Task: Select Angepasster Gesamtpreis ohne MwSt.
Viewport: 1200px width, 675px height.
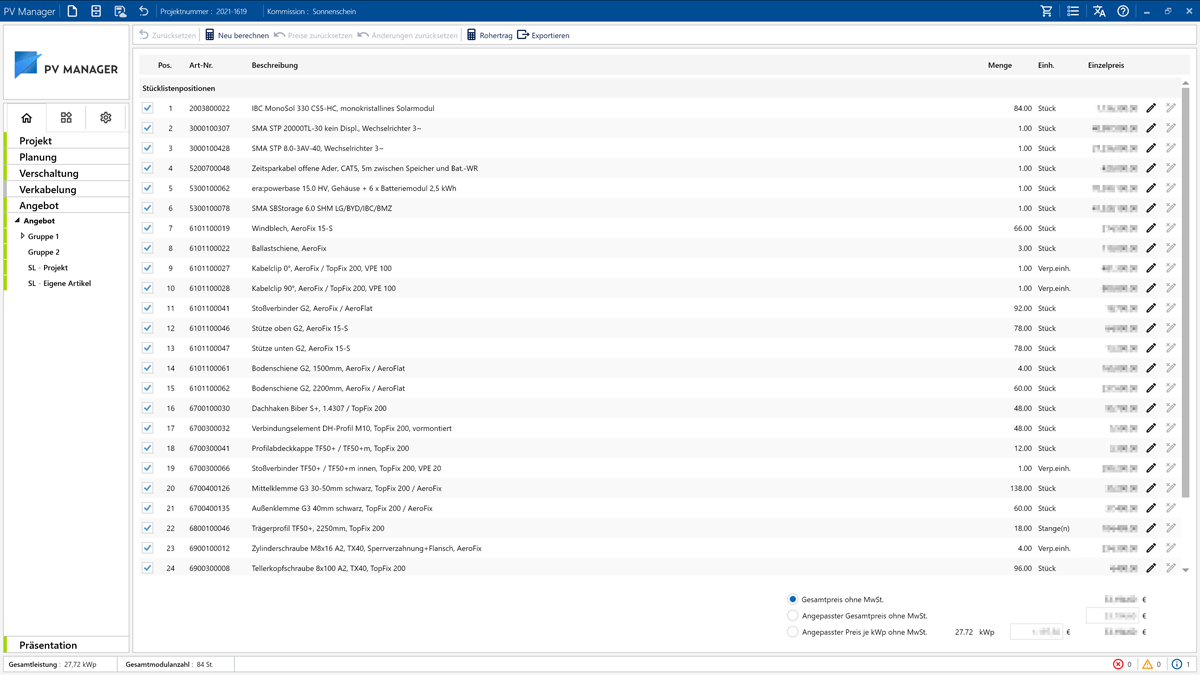Action: pos(793,616)
